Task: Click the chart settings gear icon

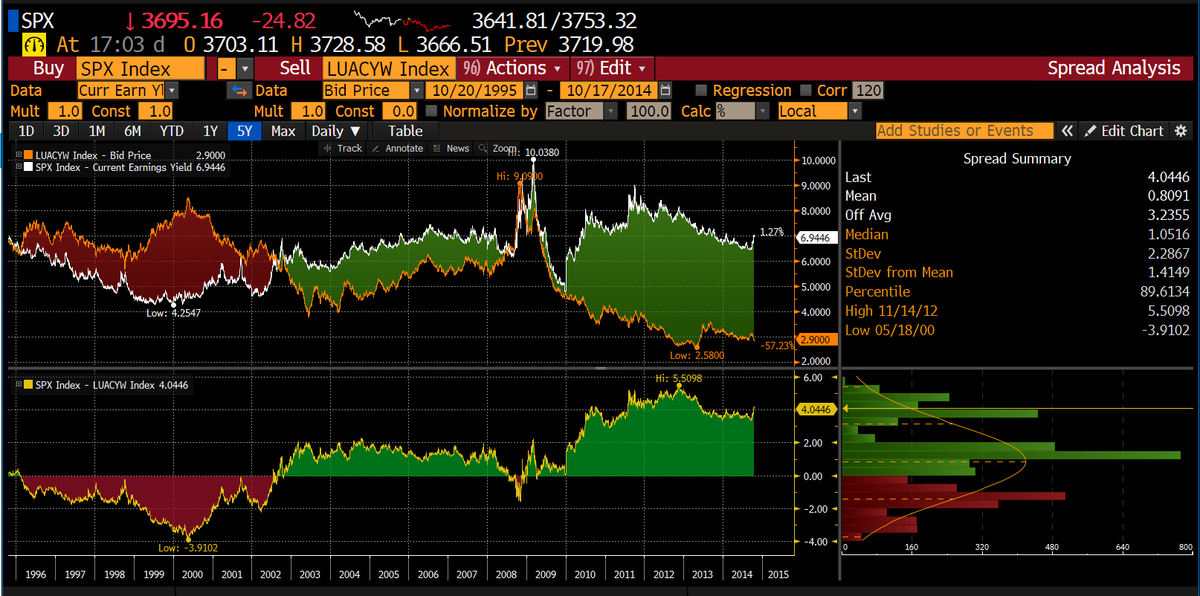Action: point(1180,131)
